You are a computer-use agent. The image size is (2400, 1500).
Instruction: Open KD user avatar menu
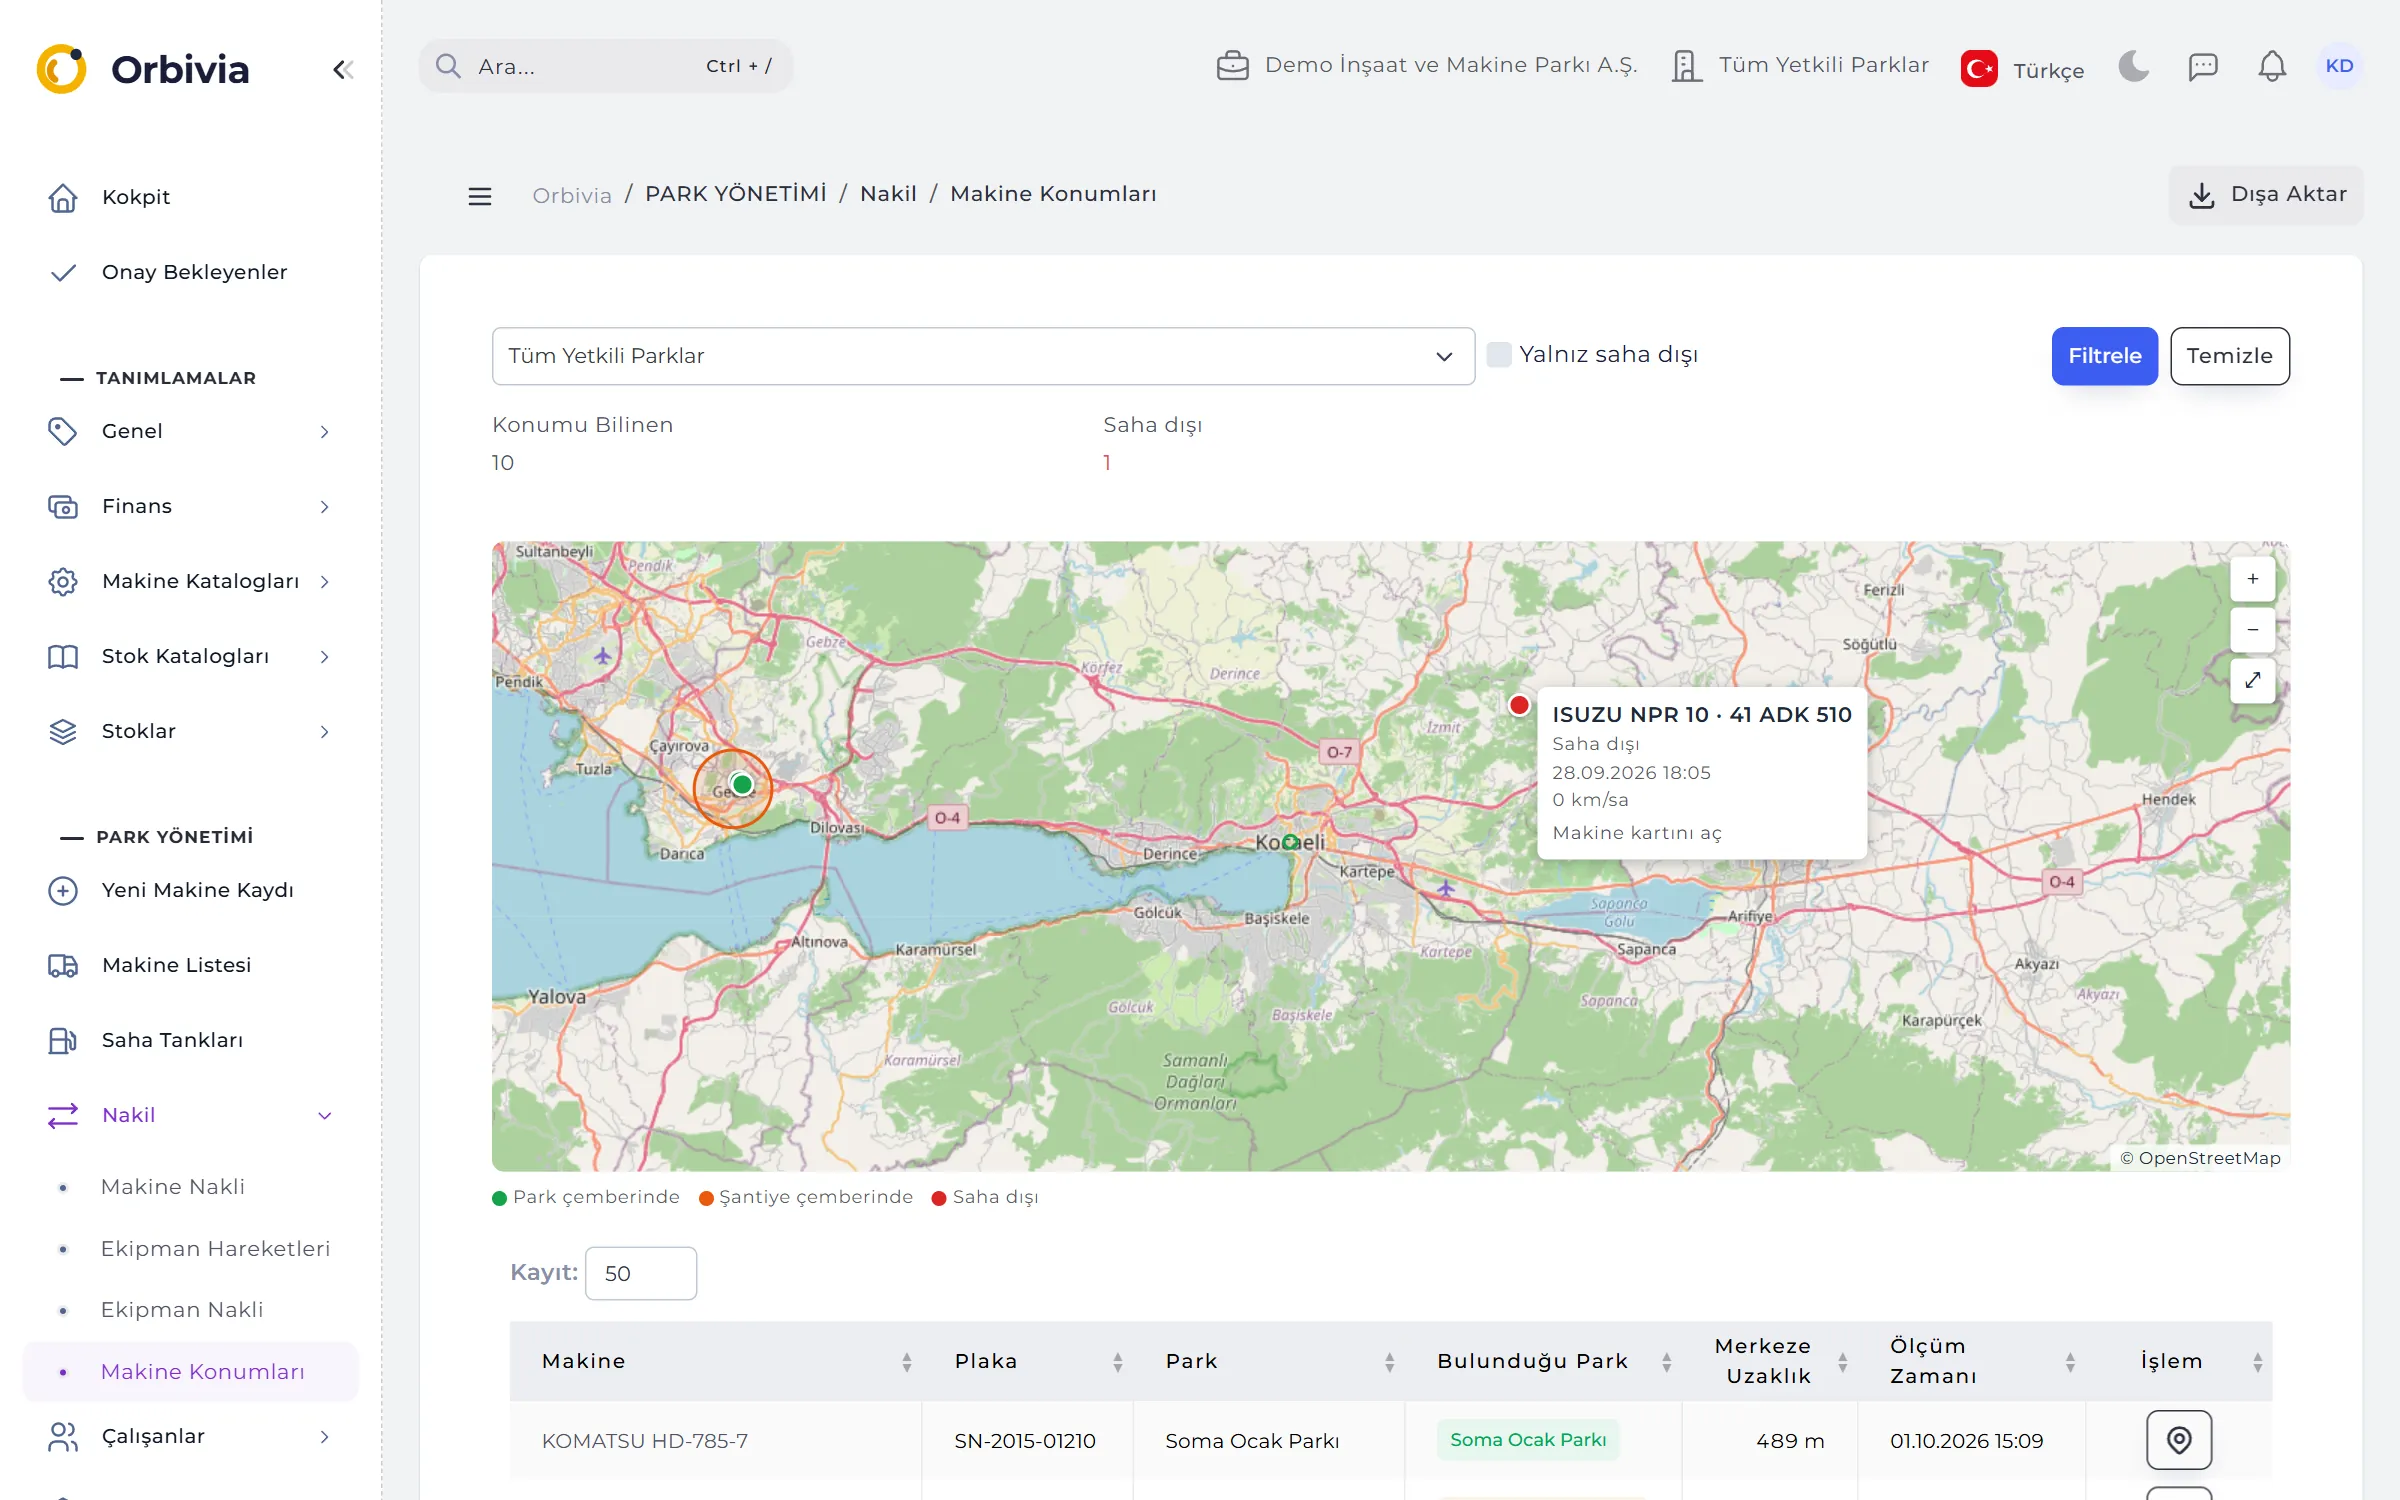point(2339,66)
